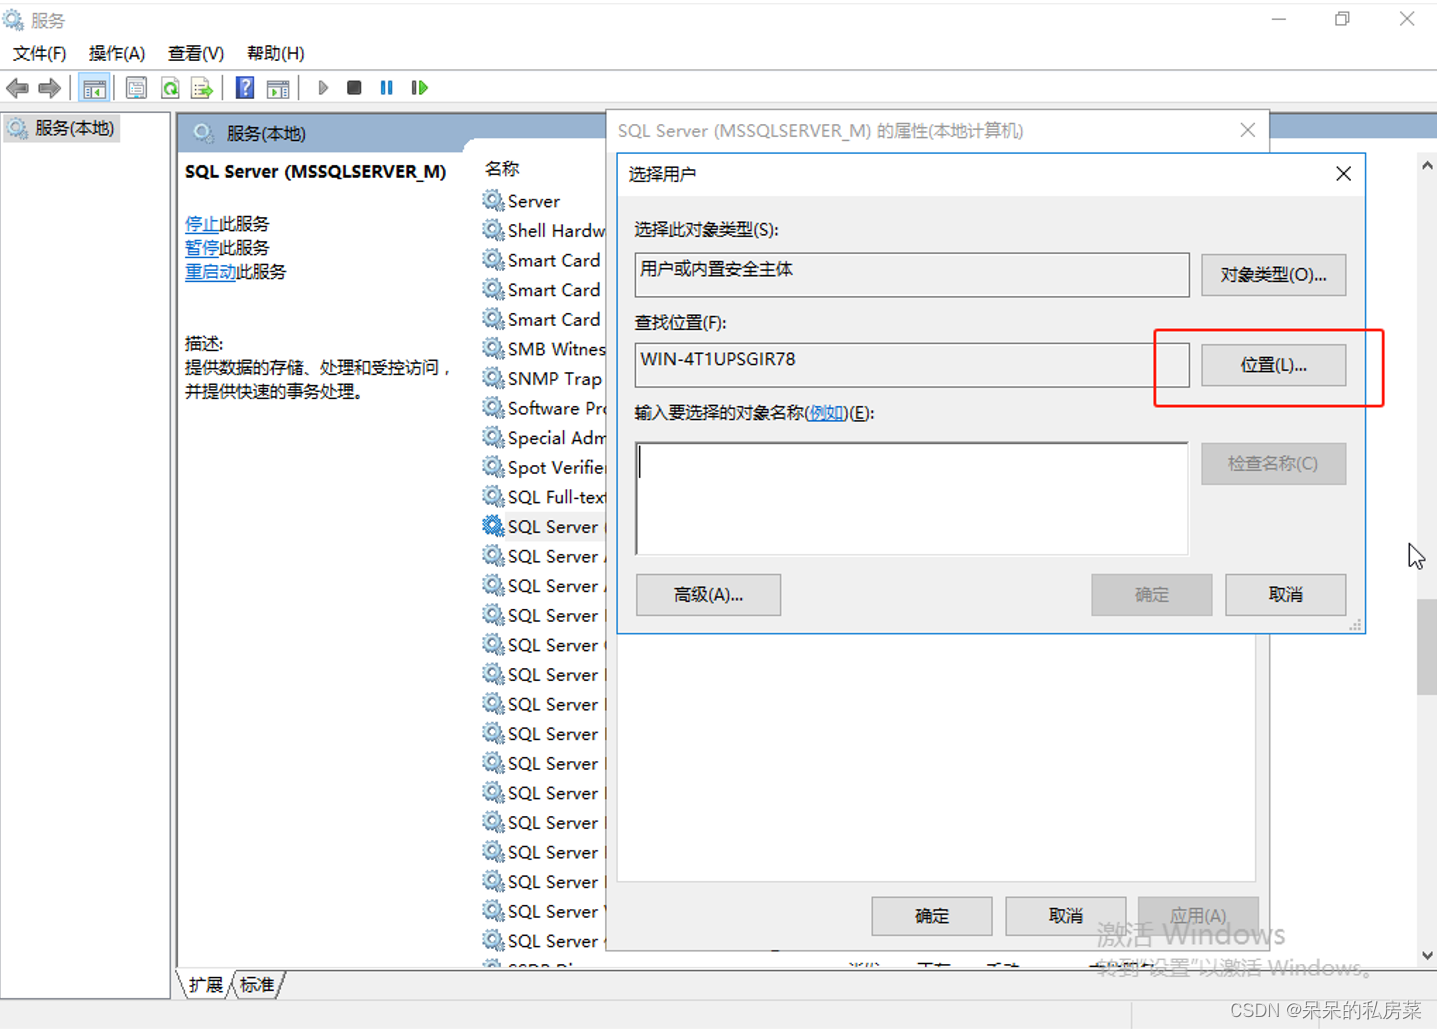This screenshot has width=1437, height=1029.
Task: Open the Properties toolbar icon
Action: [x=136, y=88]
